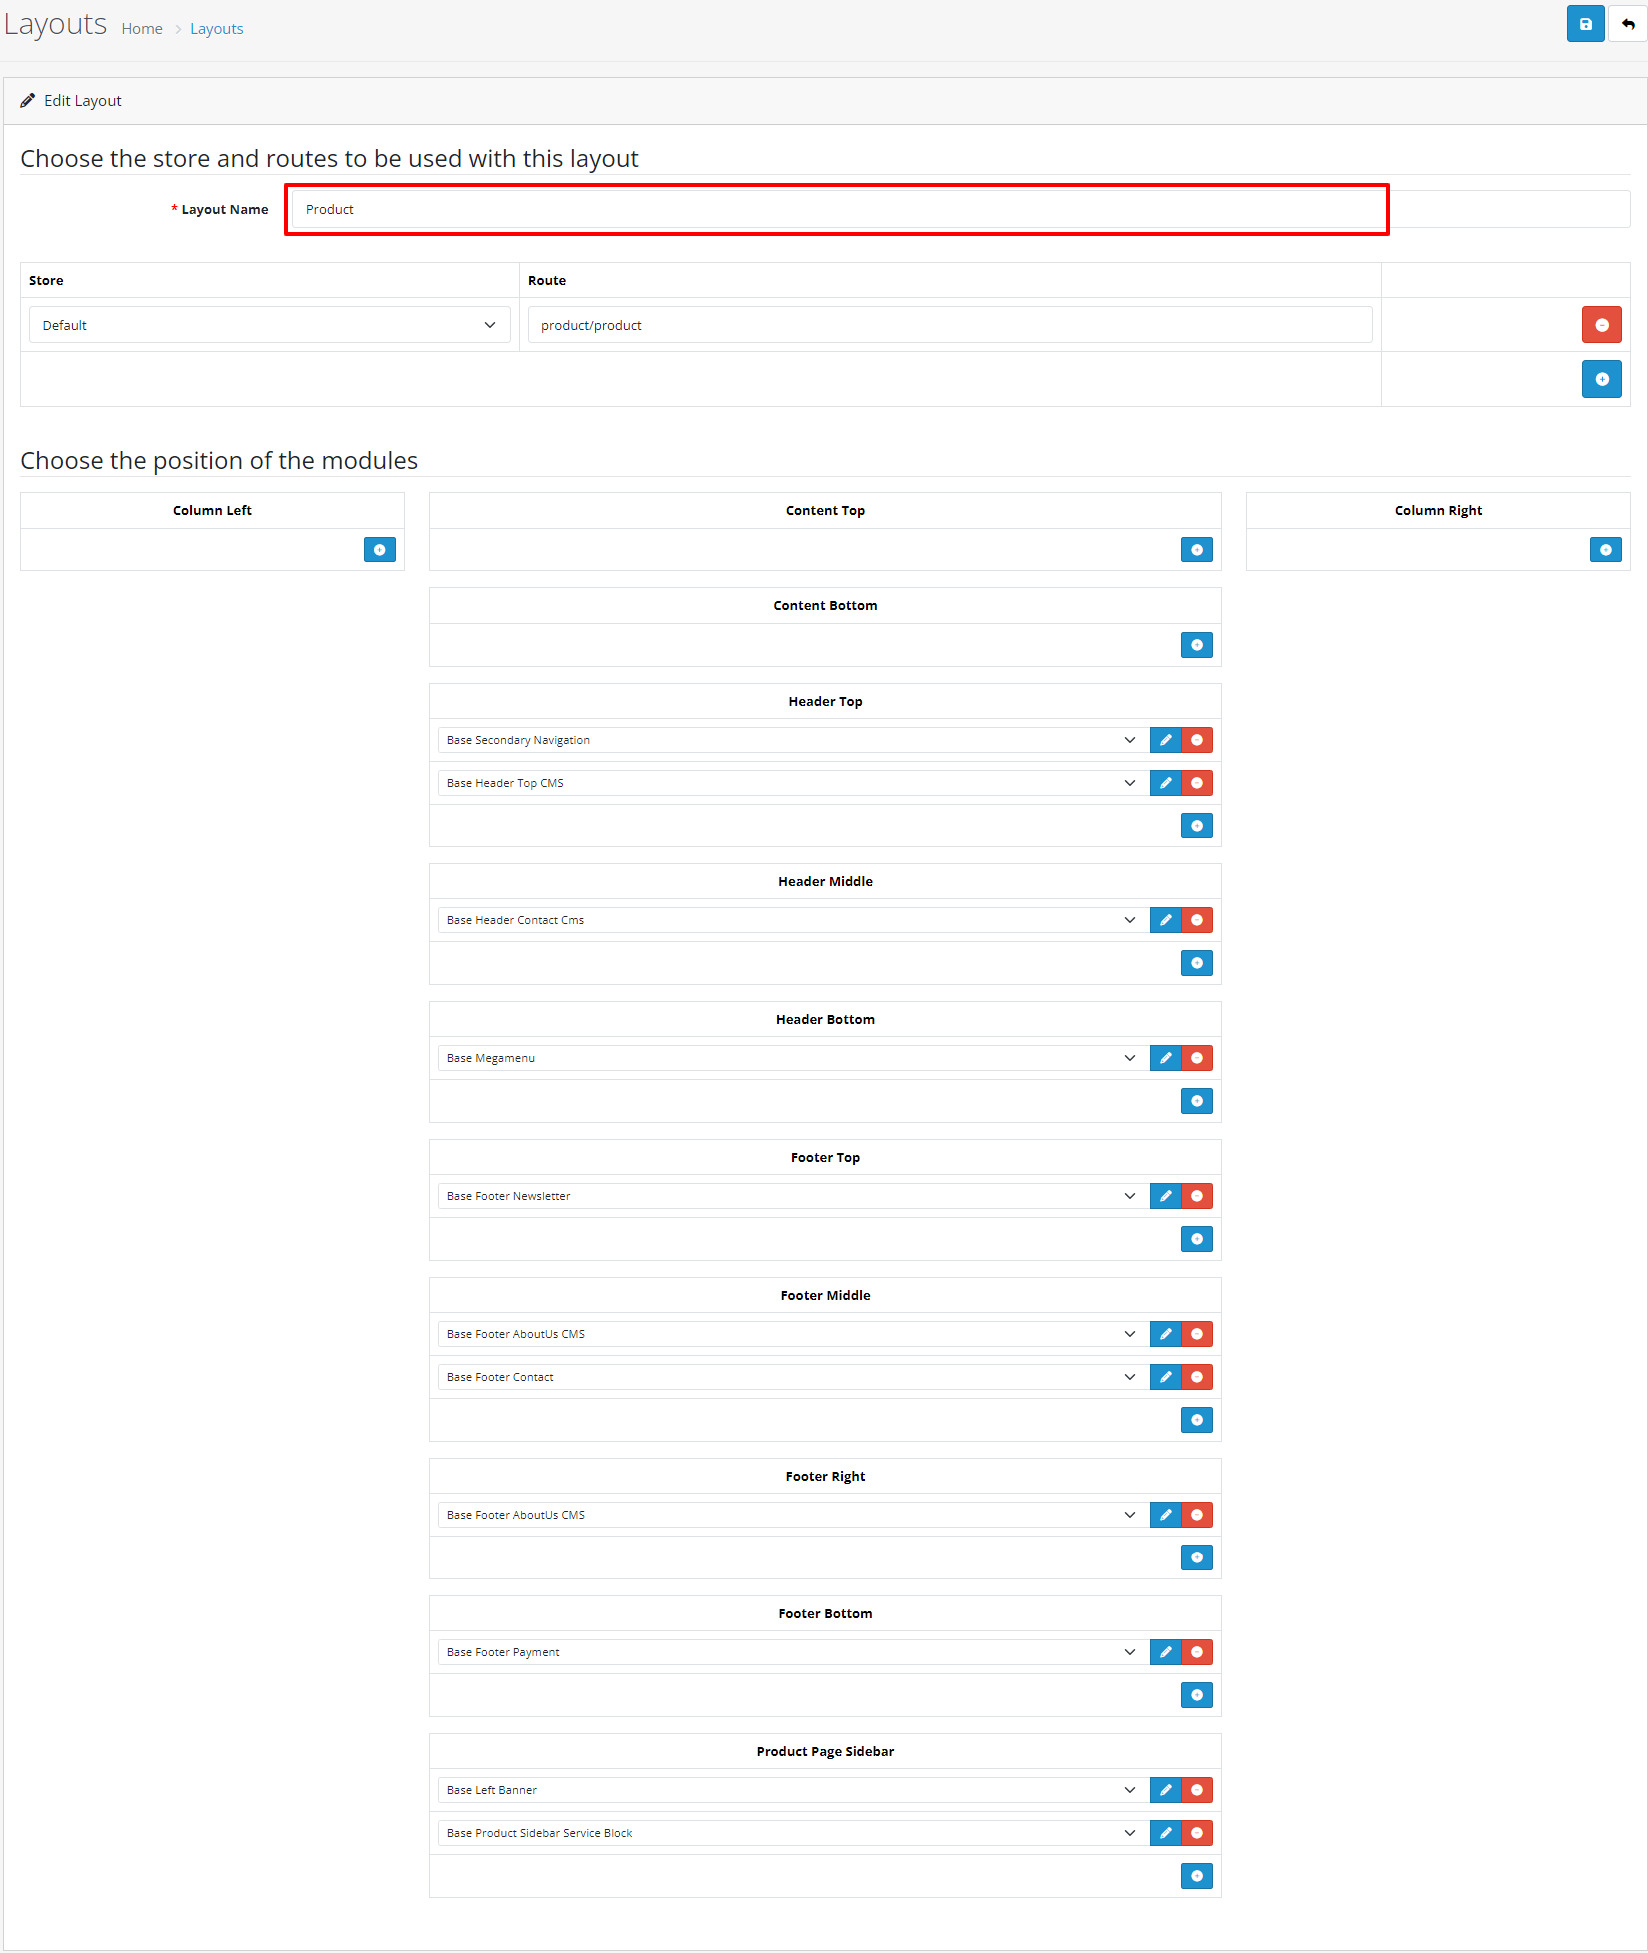Open the Base Header Contact Cms dropdown

[x=790, y=920]
